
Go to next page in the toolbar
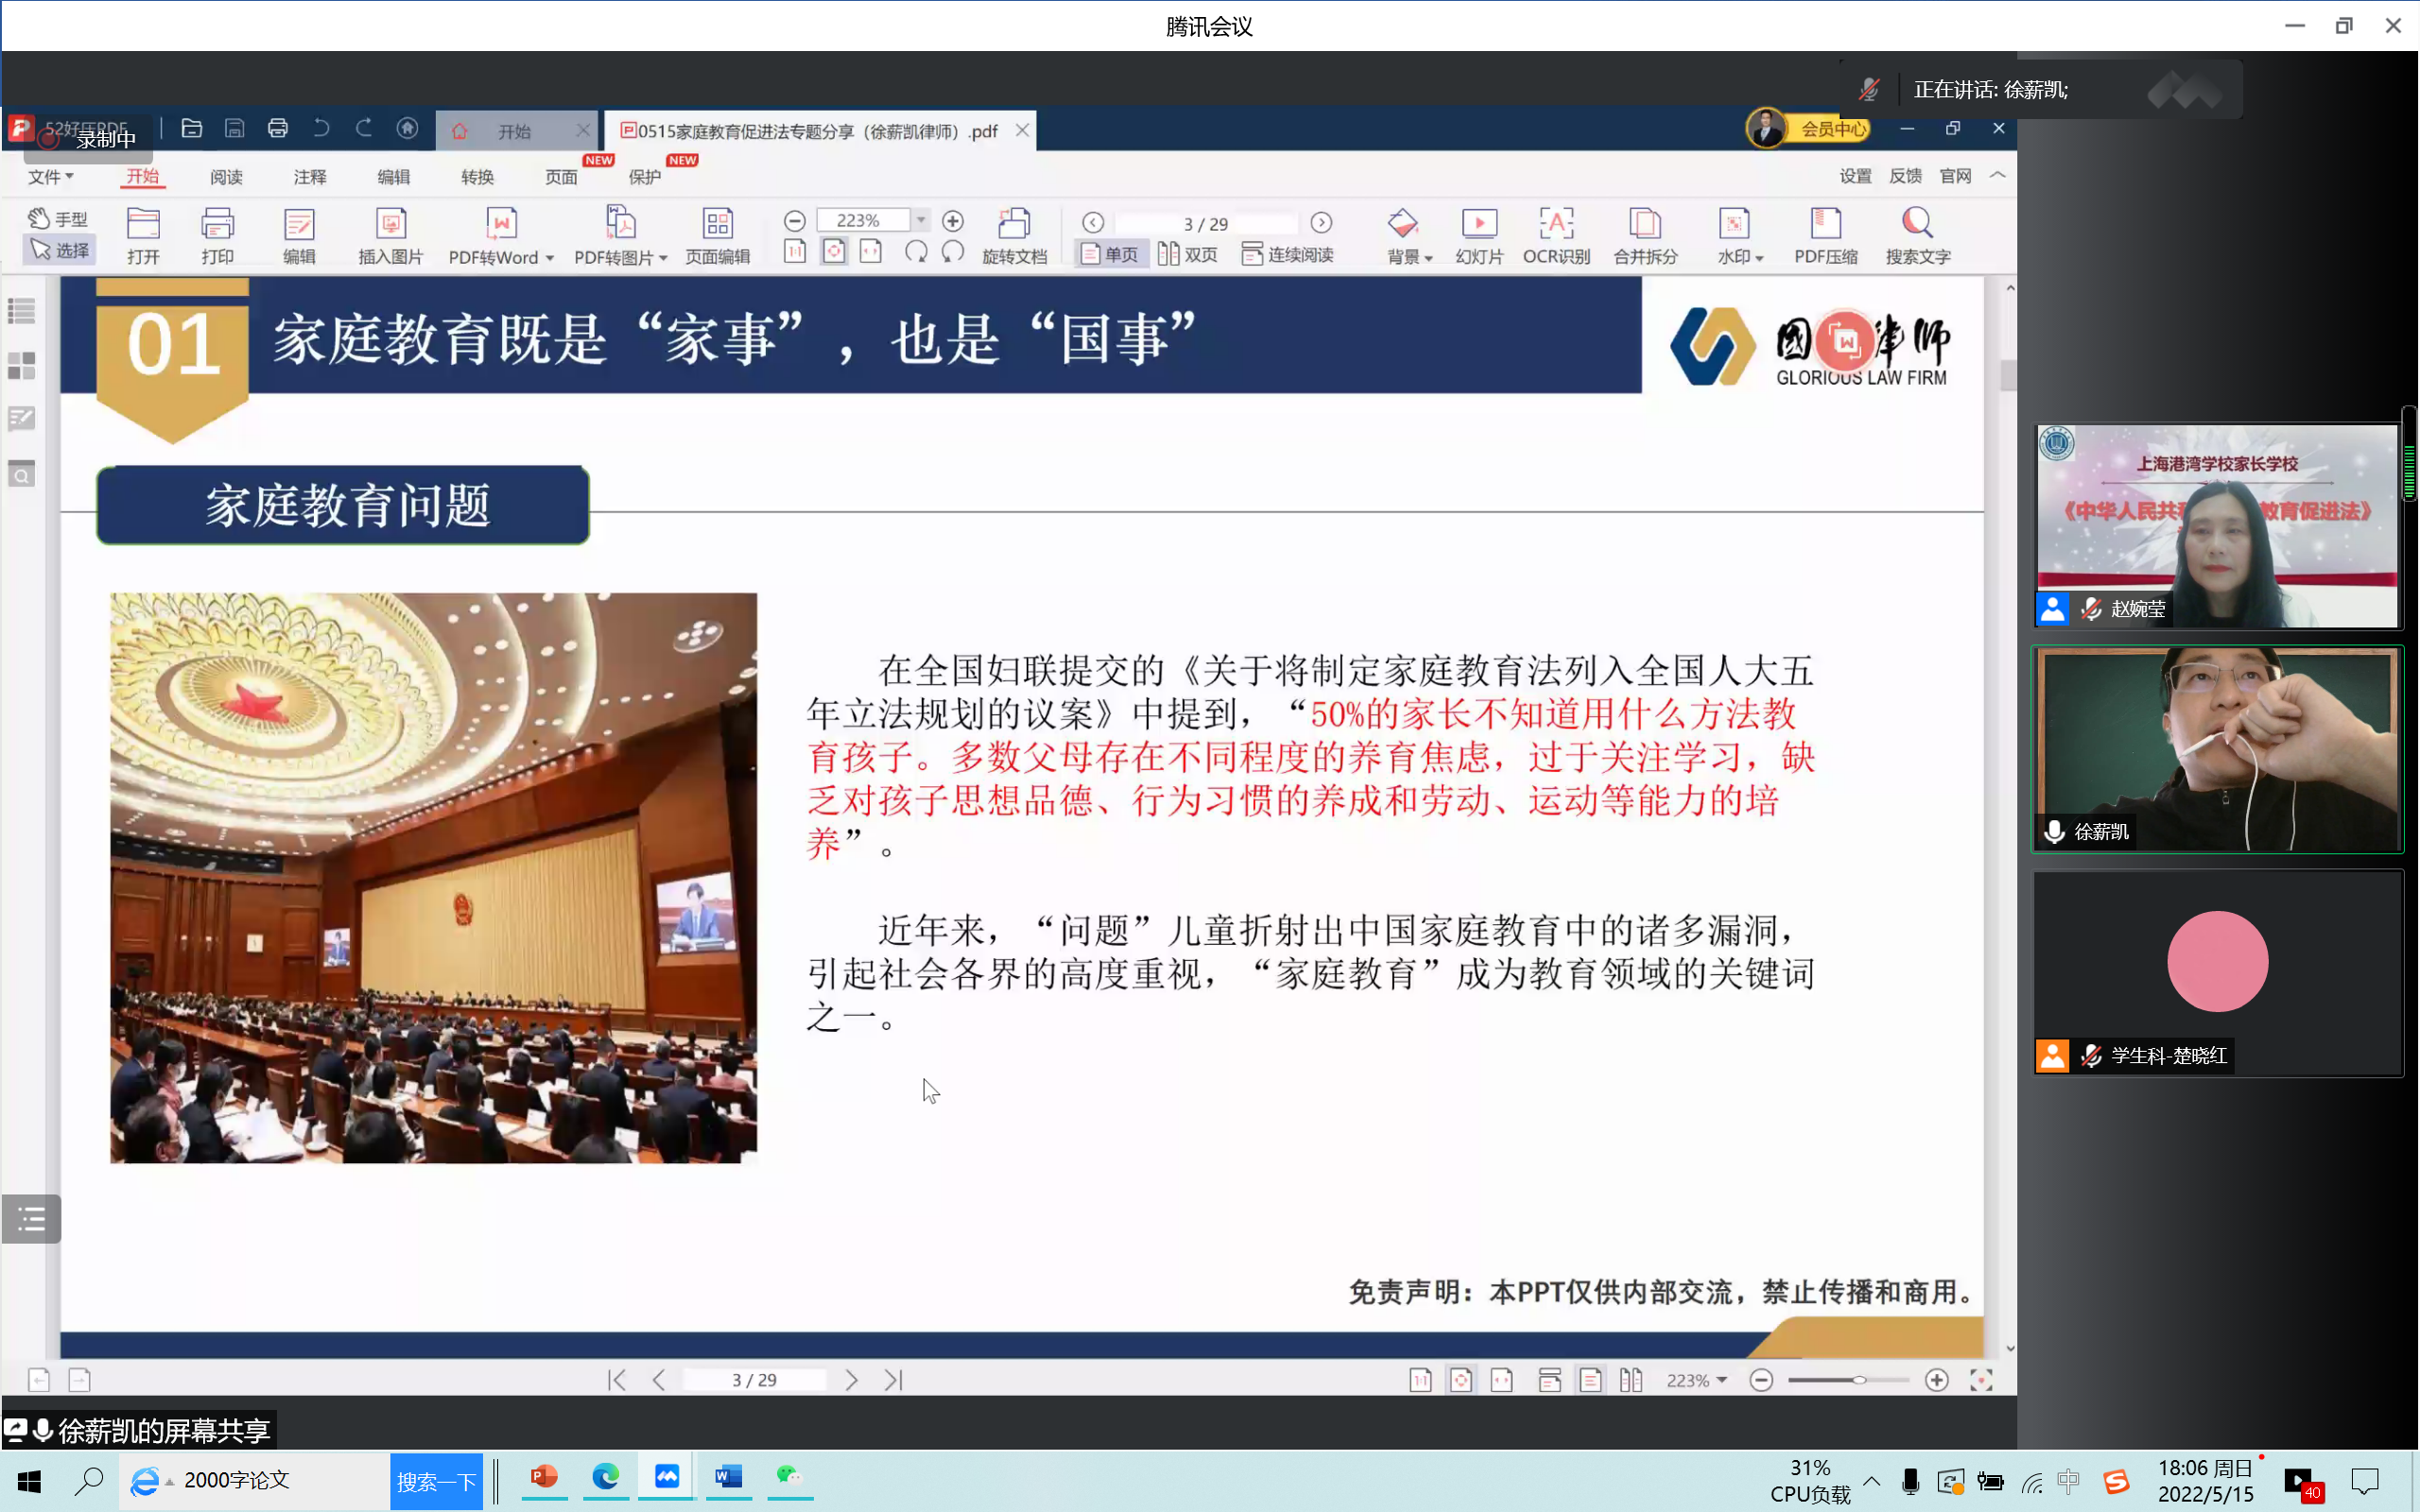click(x=1321, y=222)
